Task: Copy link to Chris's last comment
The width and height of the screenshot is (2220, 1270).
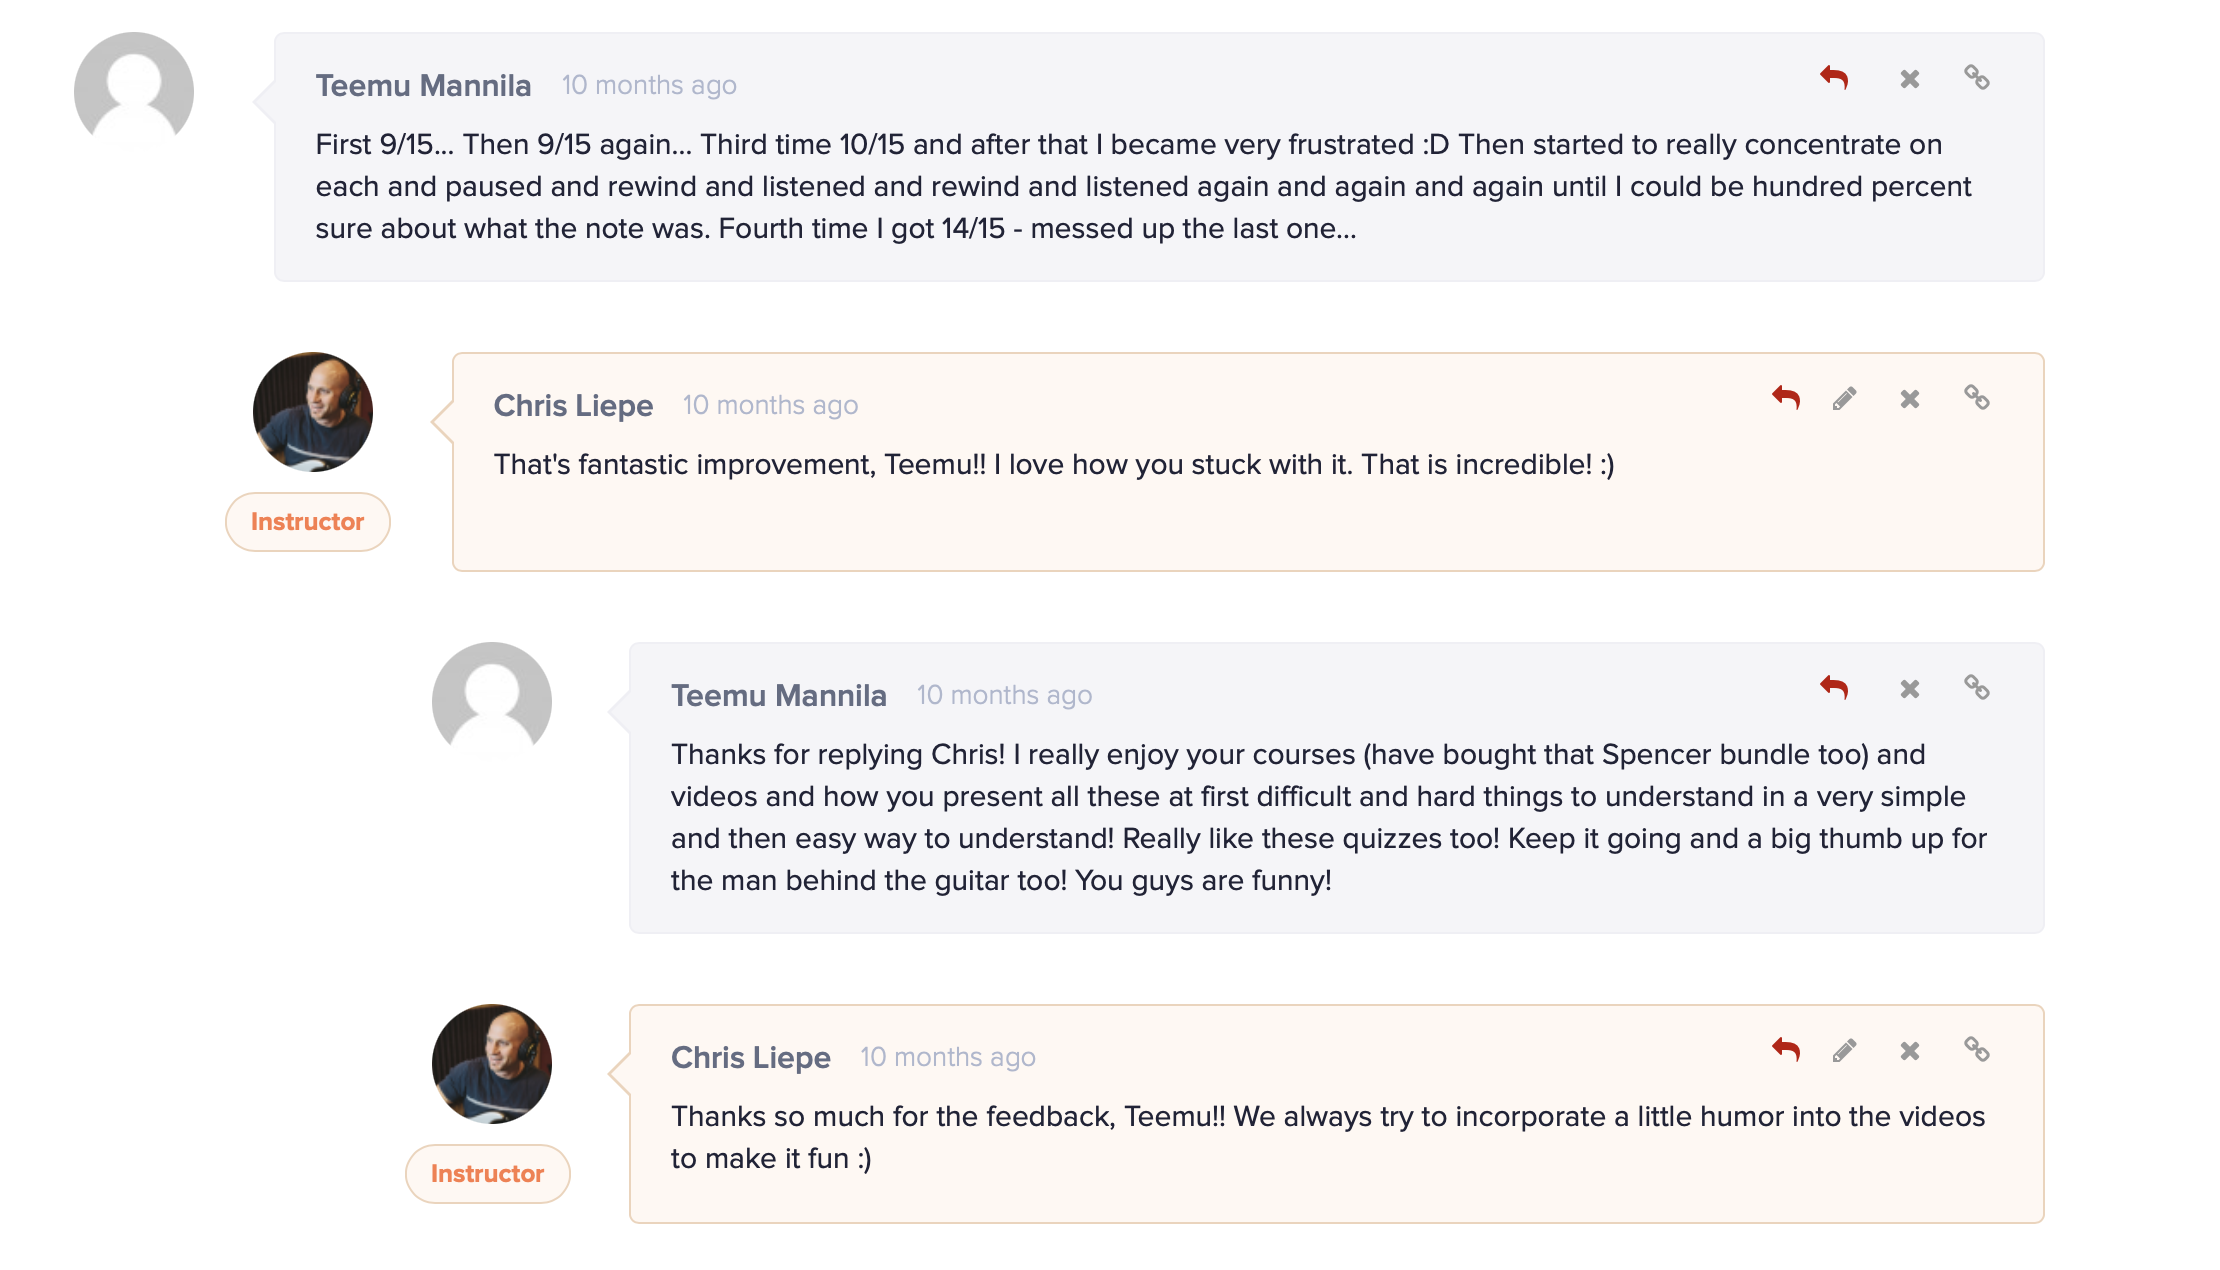Action: [x=1976, y=1050]
